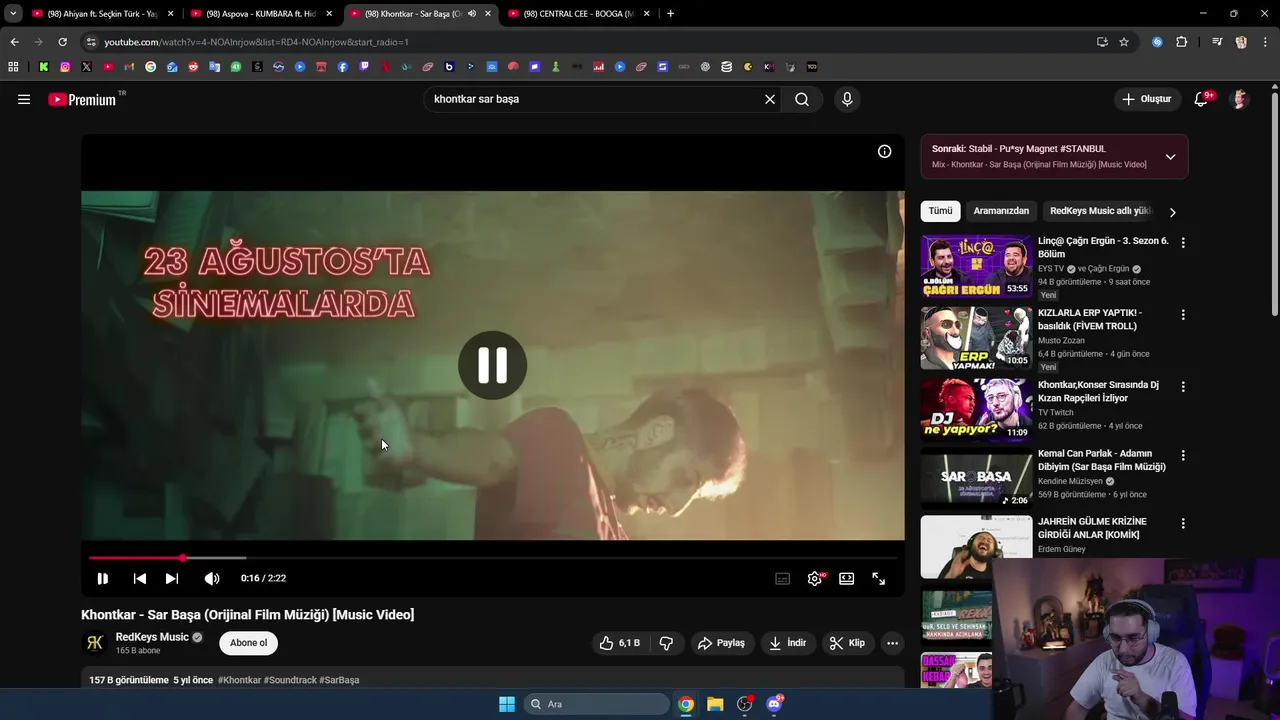1280x720 pixels.
Task: Open YouTube notifications bell
Action: (x=1201, y=99)
